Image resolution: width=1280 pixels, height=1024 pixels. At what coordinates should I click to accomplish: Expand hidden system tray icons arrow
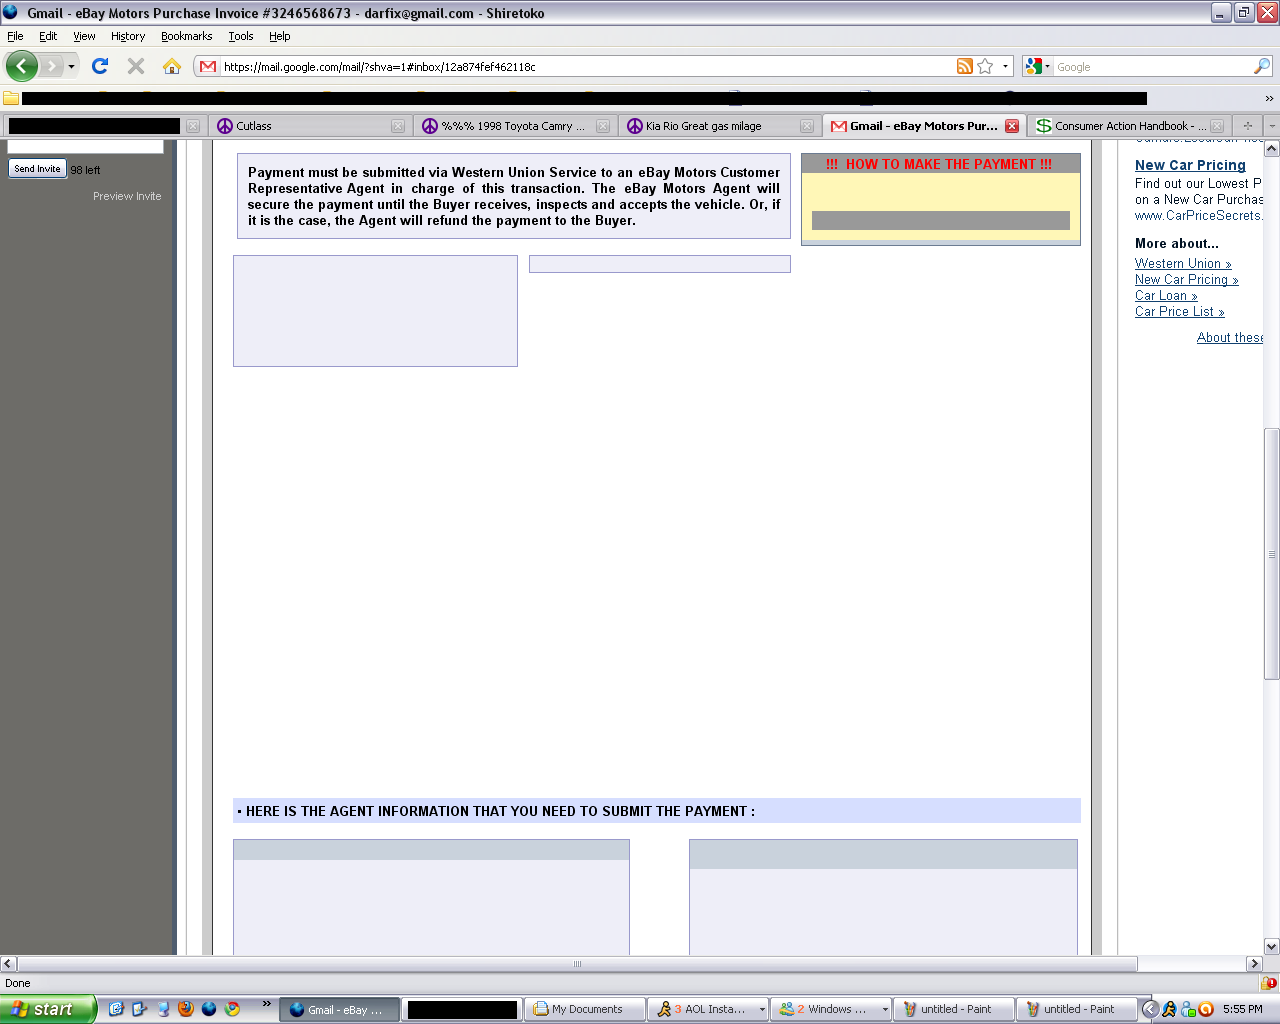click(x=1150, y=1009)
